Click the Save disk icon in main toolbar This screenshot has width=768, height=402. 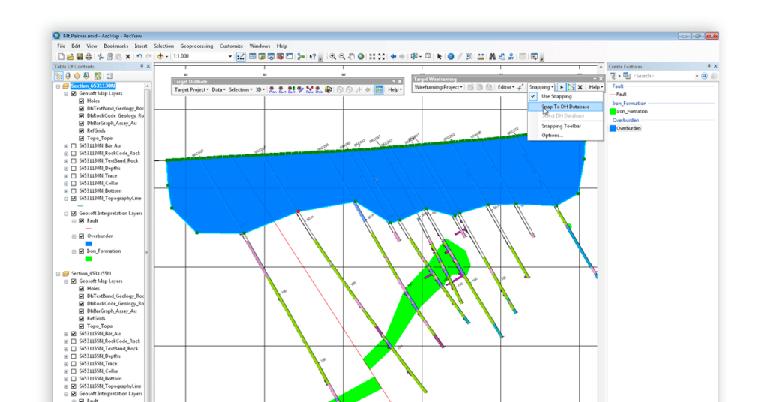tap(79, 57)
